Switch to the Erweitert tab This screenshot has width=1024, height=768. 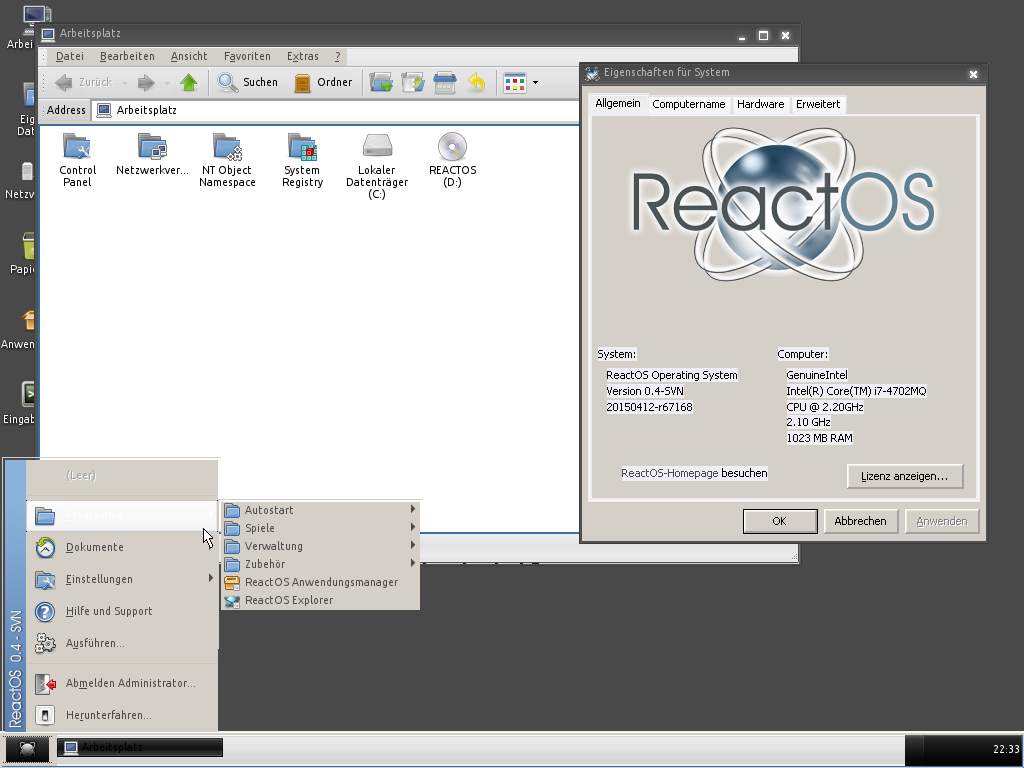click(818, 104)
